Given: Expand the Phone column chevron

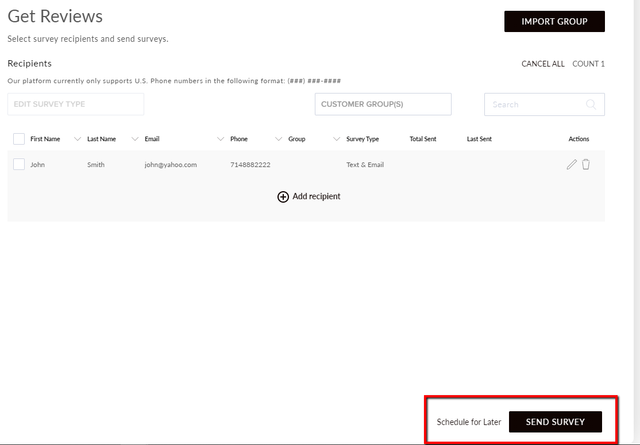Looking at the screenshot, I should point(278,139).
